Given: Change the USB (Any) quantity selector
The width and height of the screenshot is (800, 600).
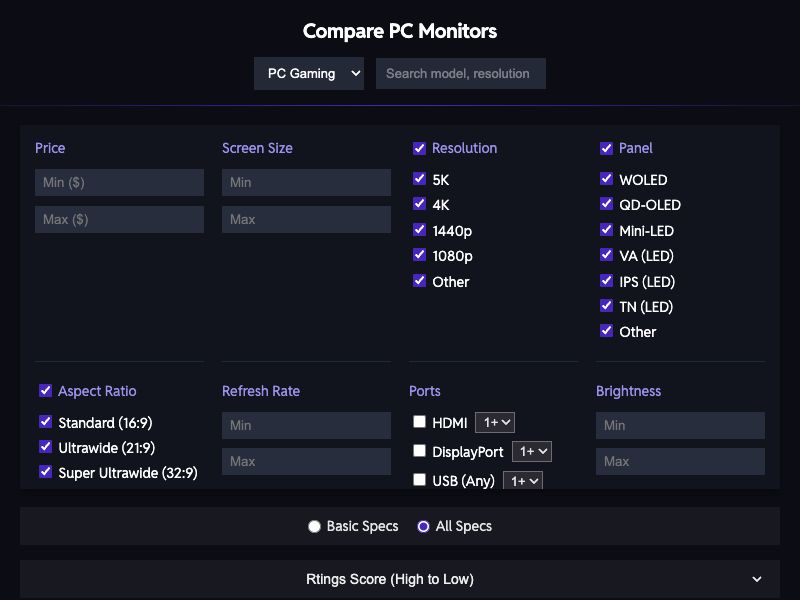Looking at the screenshot, I should click(521, 481).
